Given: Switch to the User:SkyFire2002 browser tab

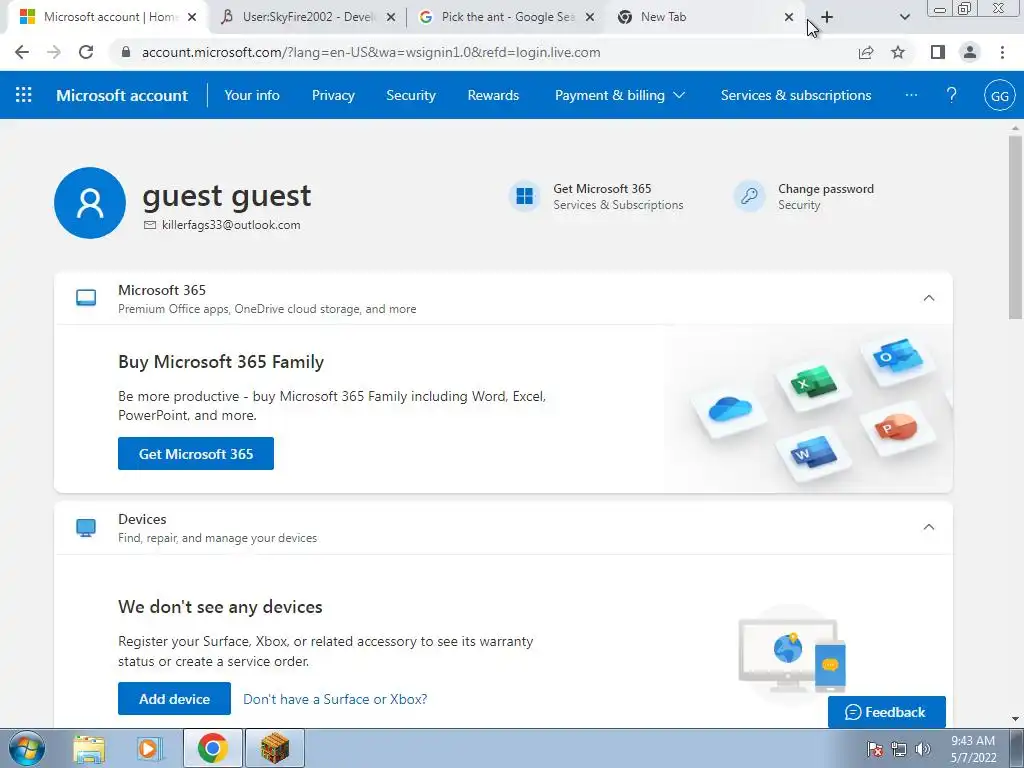Looking at the screenshot, I should 307,17.
